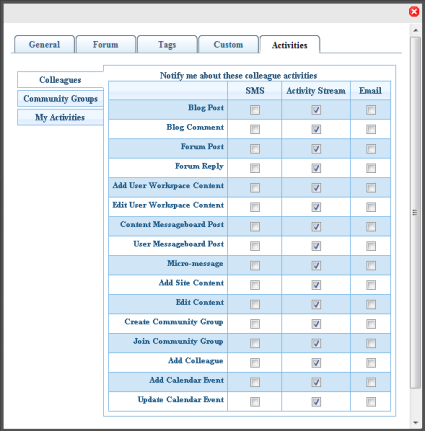Click the scrollbar up arrow
Screen dimensions: 425x431
415,30
